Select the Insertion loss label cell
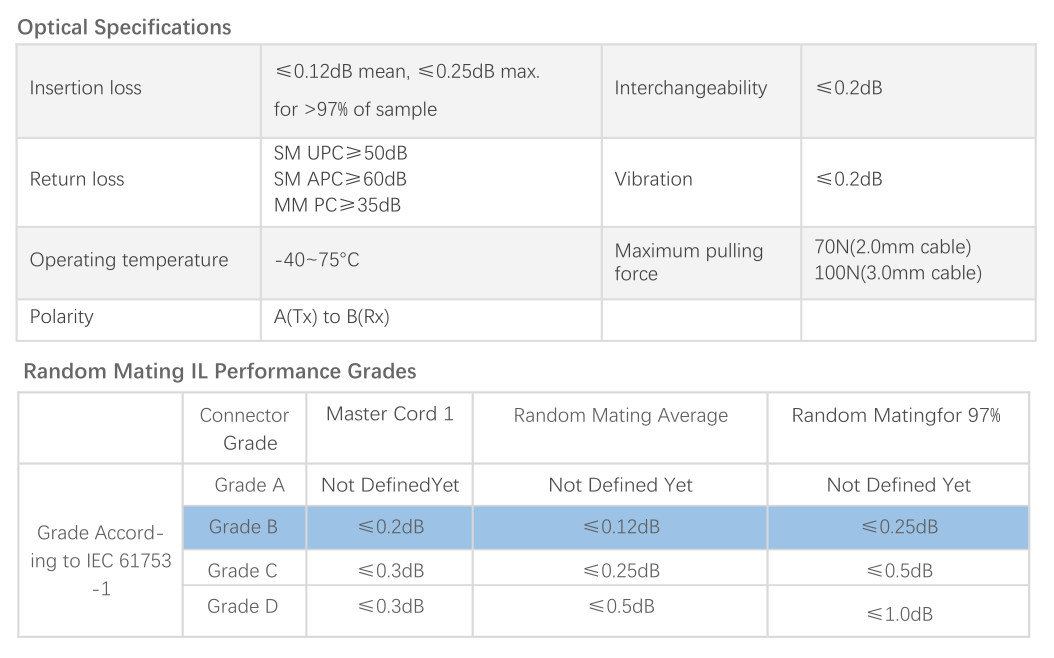Viewport: 1054px width, 658px height. pyautogui.click(x=86, y=88)
